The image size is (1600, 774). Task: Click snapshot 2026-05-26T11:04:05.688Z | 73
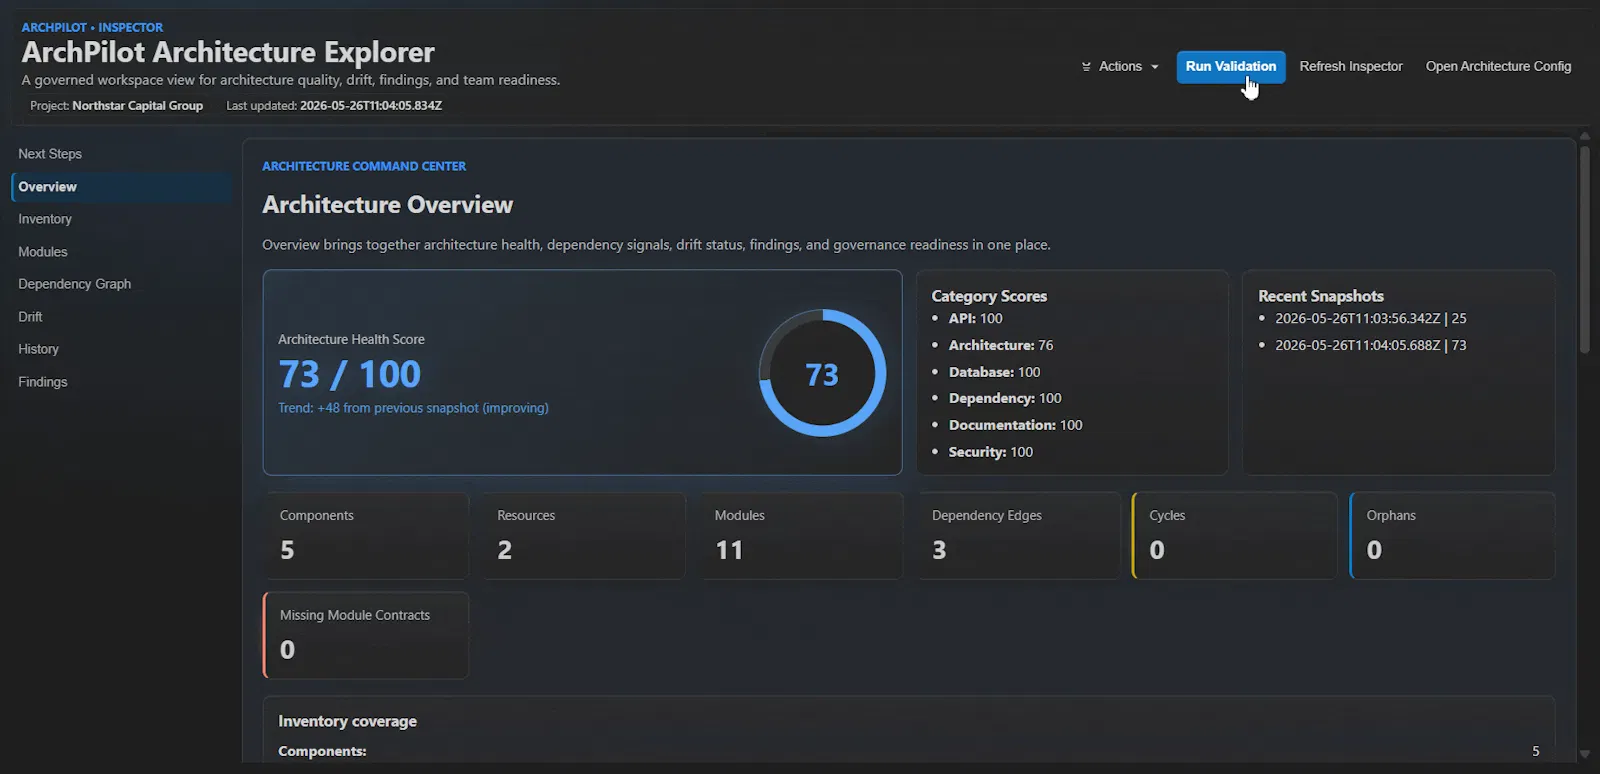(x=1370, y=345)
